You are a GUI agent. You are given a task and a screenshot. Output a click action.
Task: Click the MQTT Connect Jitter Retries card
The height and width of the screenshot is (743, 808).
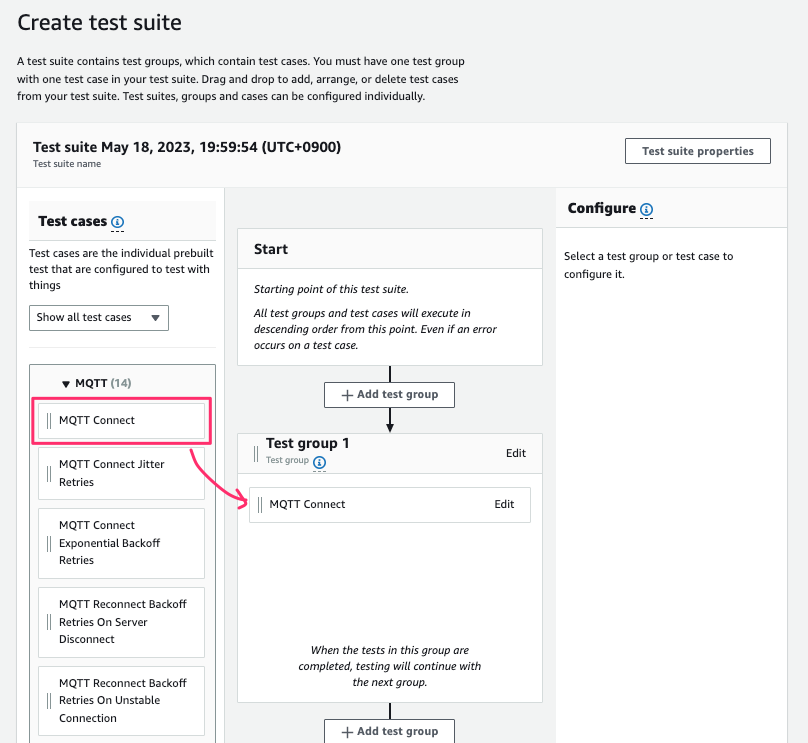(x=121, y=472)
